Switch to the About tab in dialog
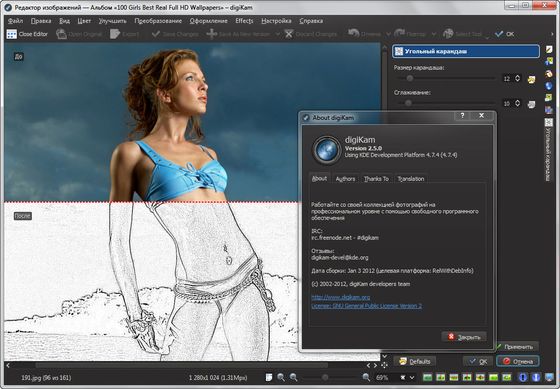The height and width of the screenshot is (389, 560). click(319, 178)
